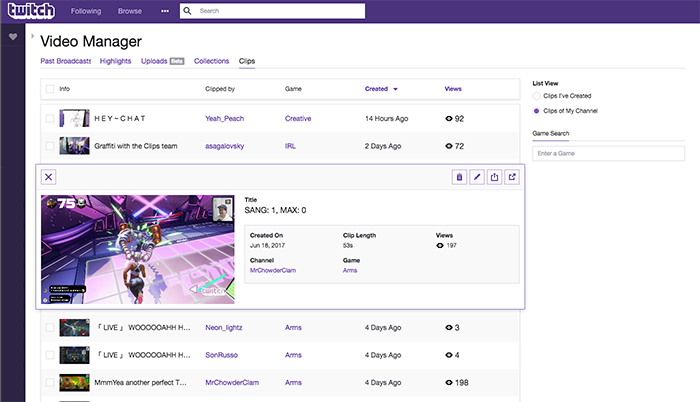Open clip in new window icon
The height and width of the screenshot is (402, 700).
[x=512, y=177]
